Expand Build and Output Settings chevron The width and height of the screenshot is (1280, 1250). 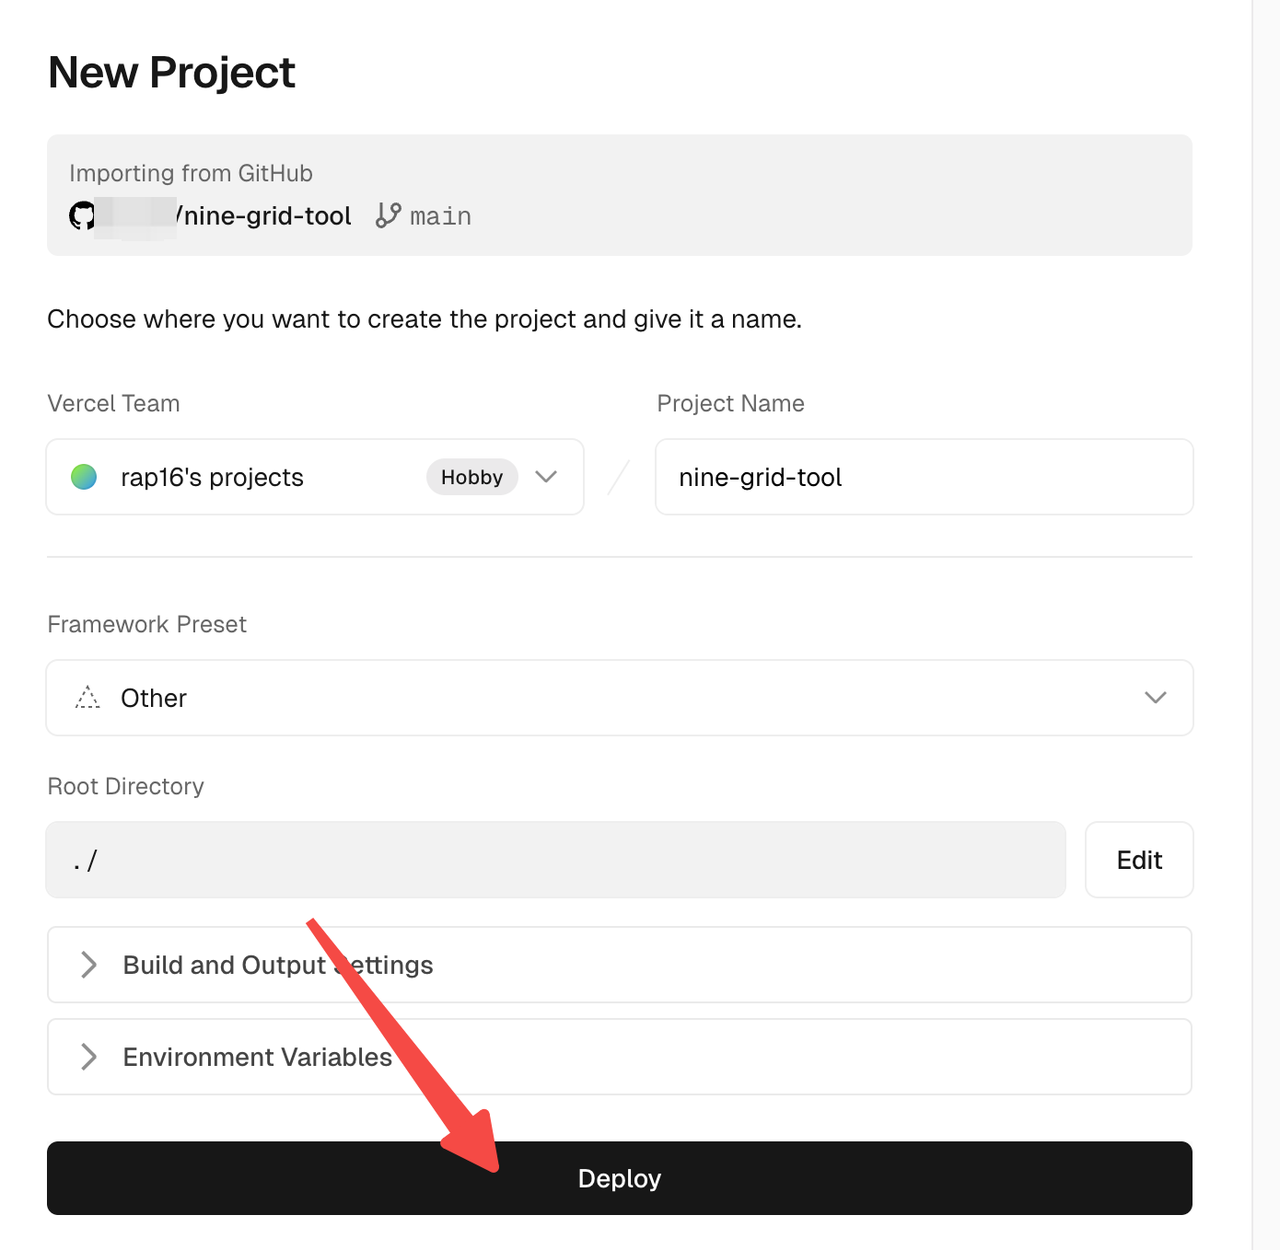(x=89, y=965)
